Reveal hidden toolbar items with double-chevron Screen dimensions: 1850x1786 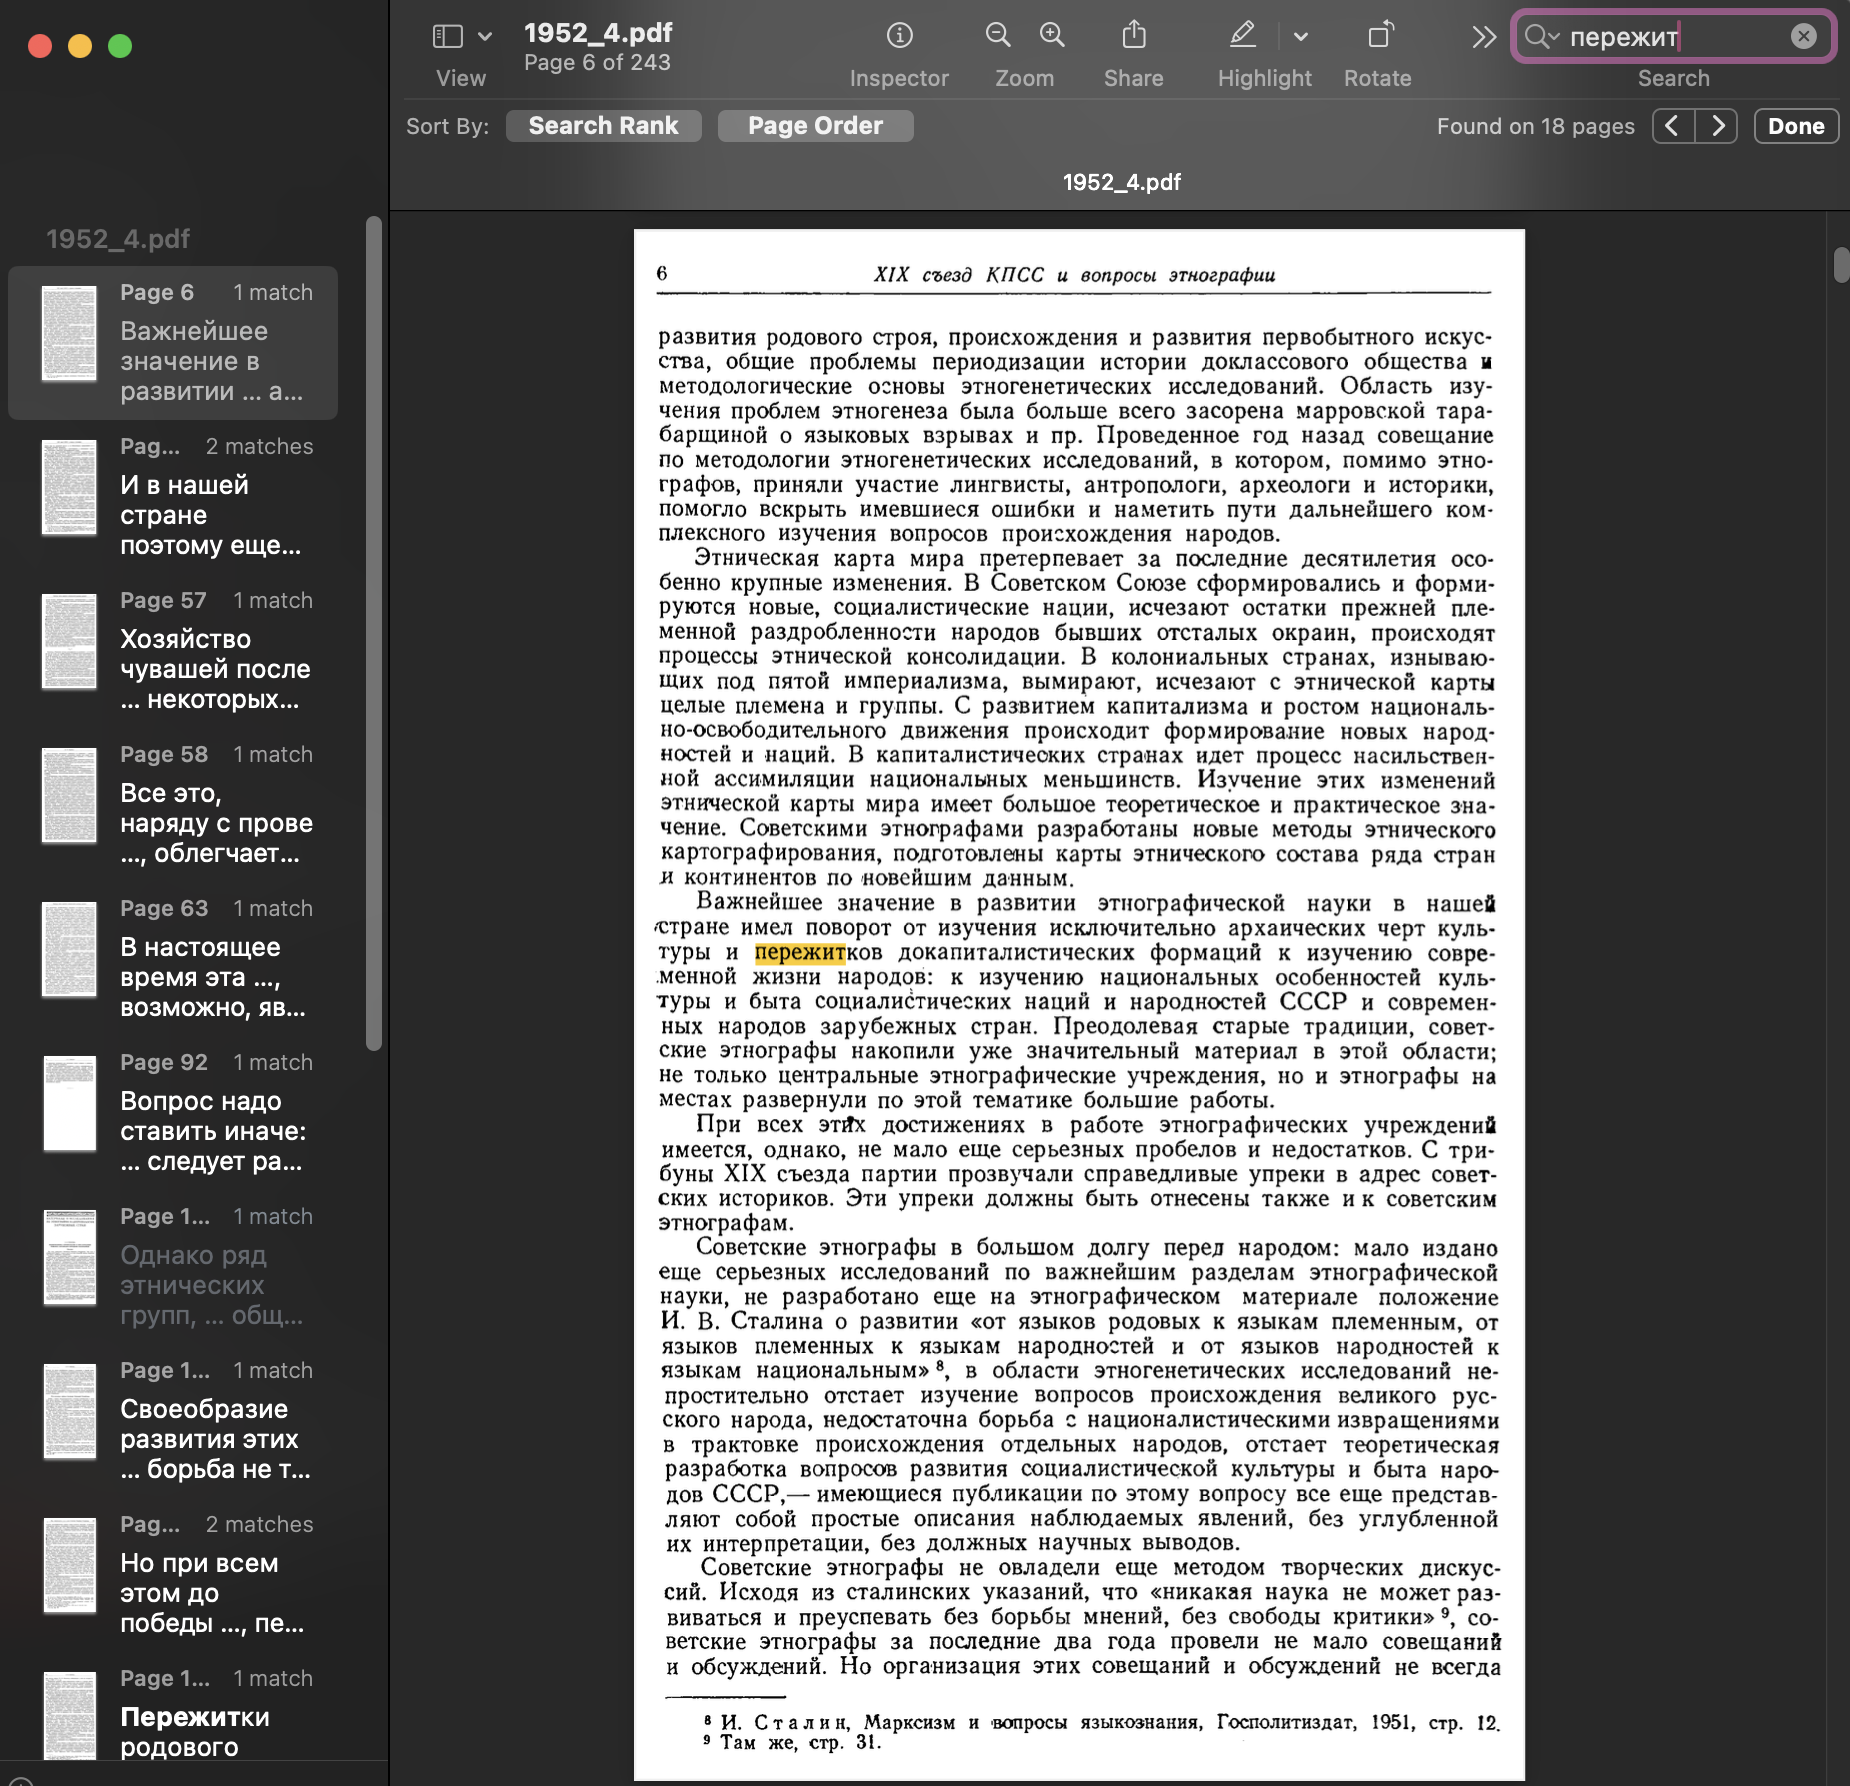1483,36
